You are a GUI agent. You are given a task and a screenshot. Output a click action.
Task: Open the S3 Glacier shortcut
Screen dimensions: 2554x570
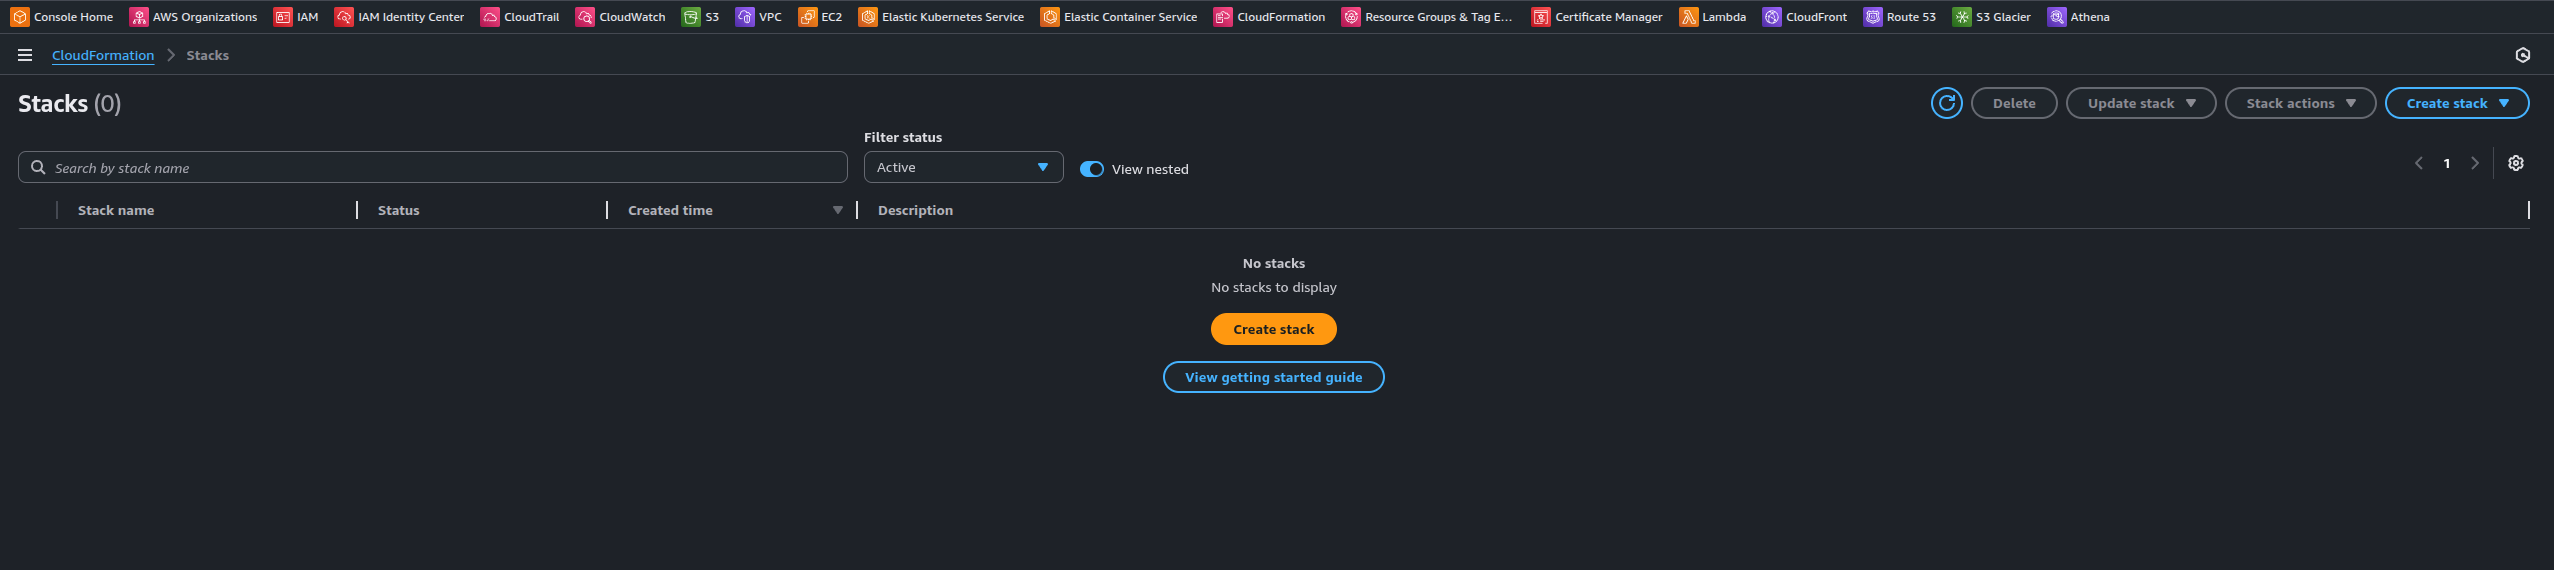pos(1991,17)
